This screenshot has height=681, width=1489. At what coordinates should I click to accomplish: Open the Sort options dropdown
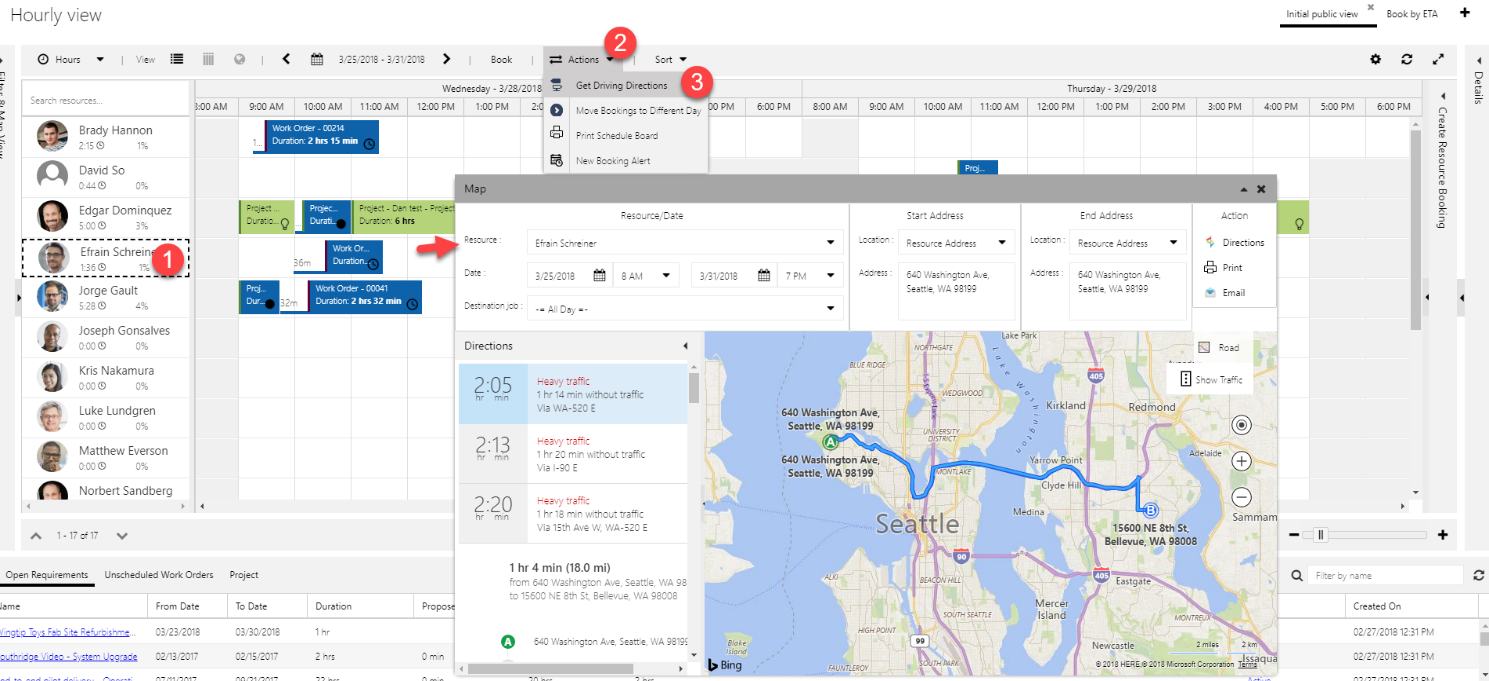coord(669,58)
